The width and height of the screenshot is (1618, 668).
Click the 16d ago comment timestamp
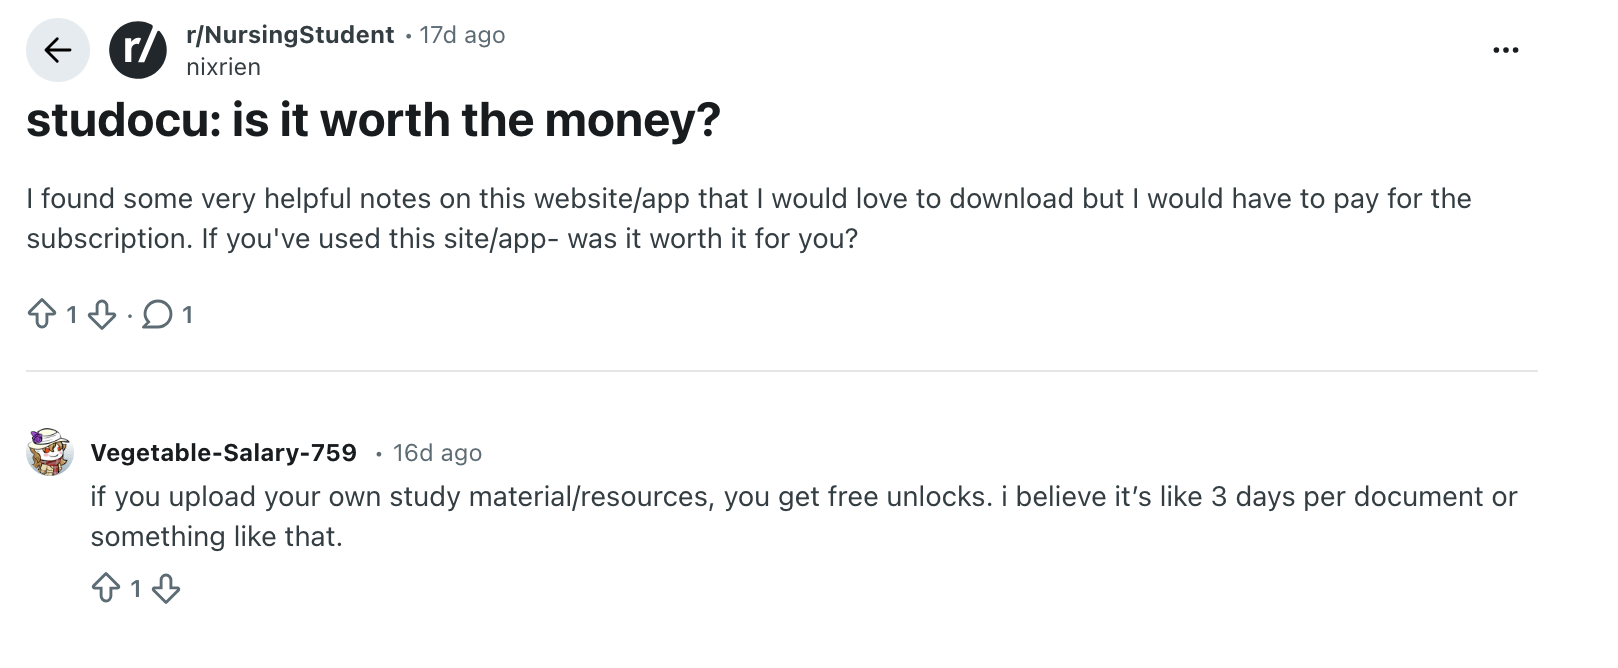[438, 452]
